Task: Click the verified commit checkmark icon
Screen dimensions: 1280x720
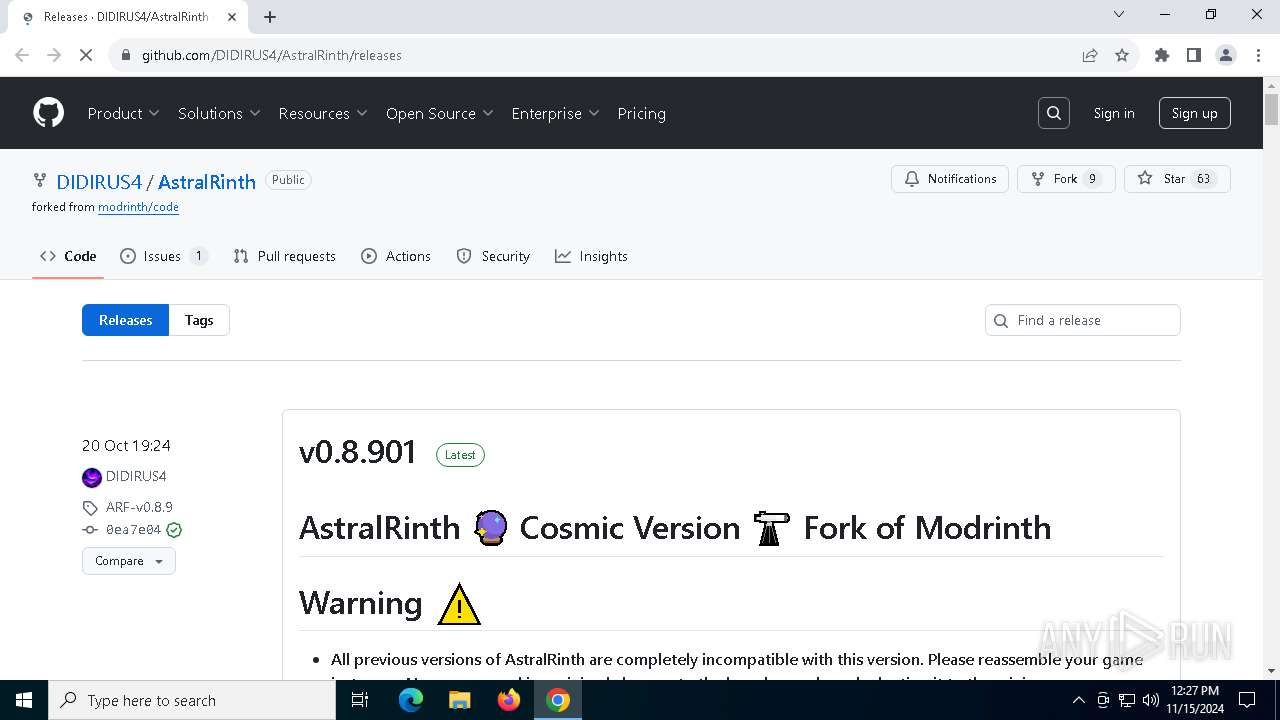Action: click(174, 530)
